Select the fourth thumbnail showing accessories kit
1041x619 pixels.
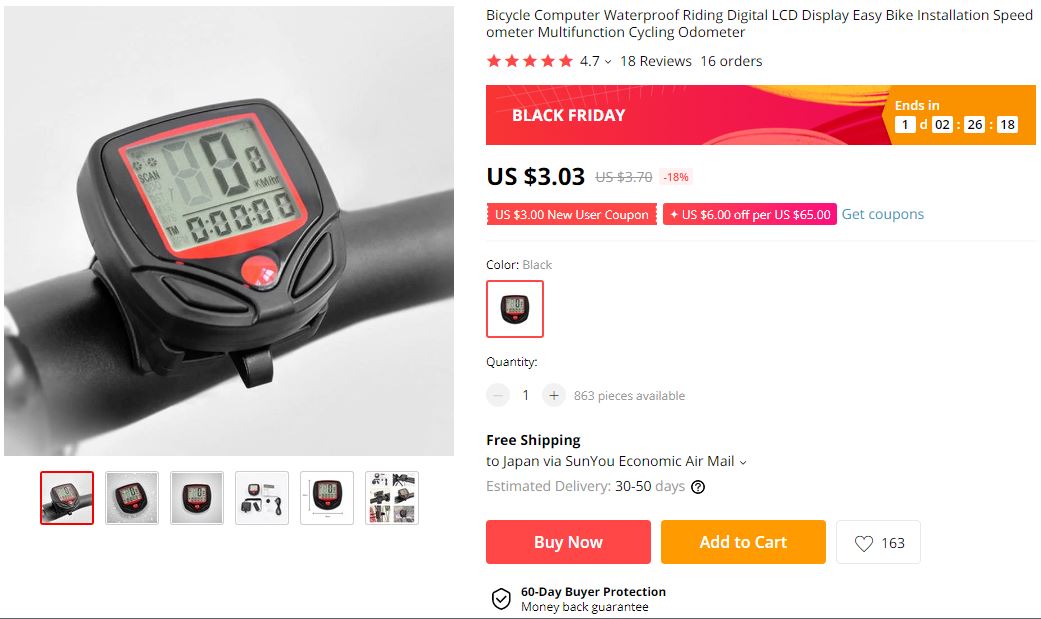click(x=262, y=498)
